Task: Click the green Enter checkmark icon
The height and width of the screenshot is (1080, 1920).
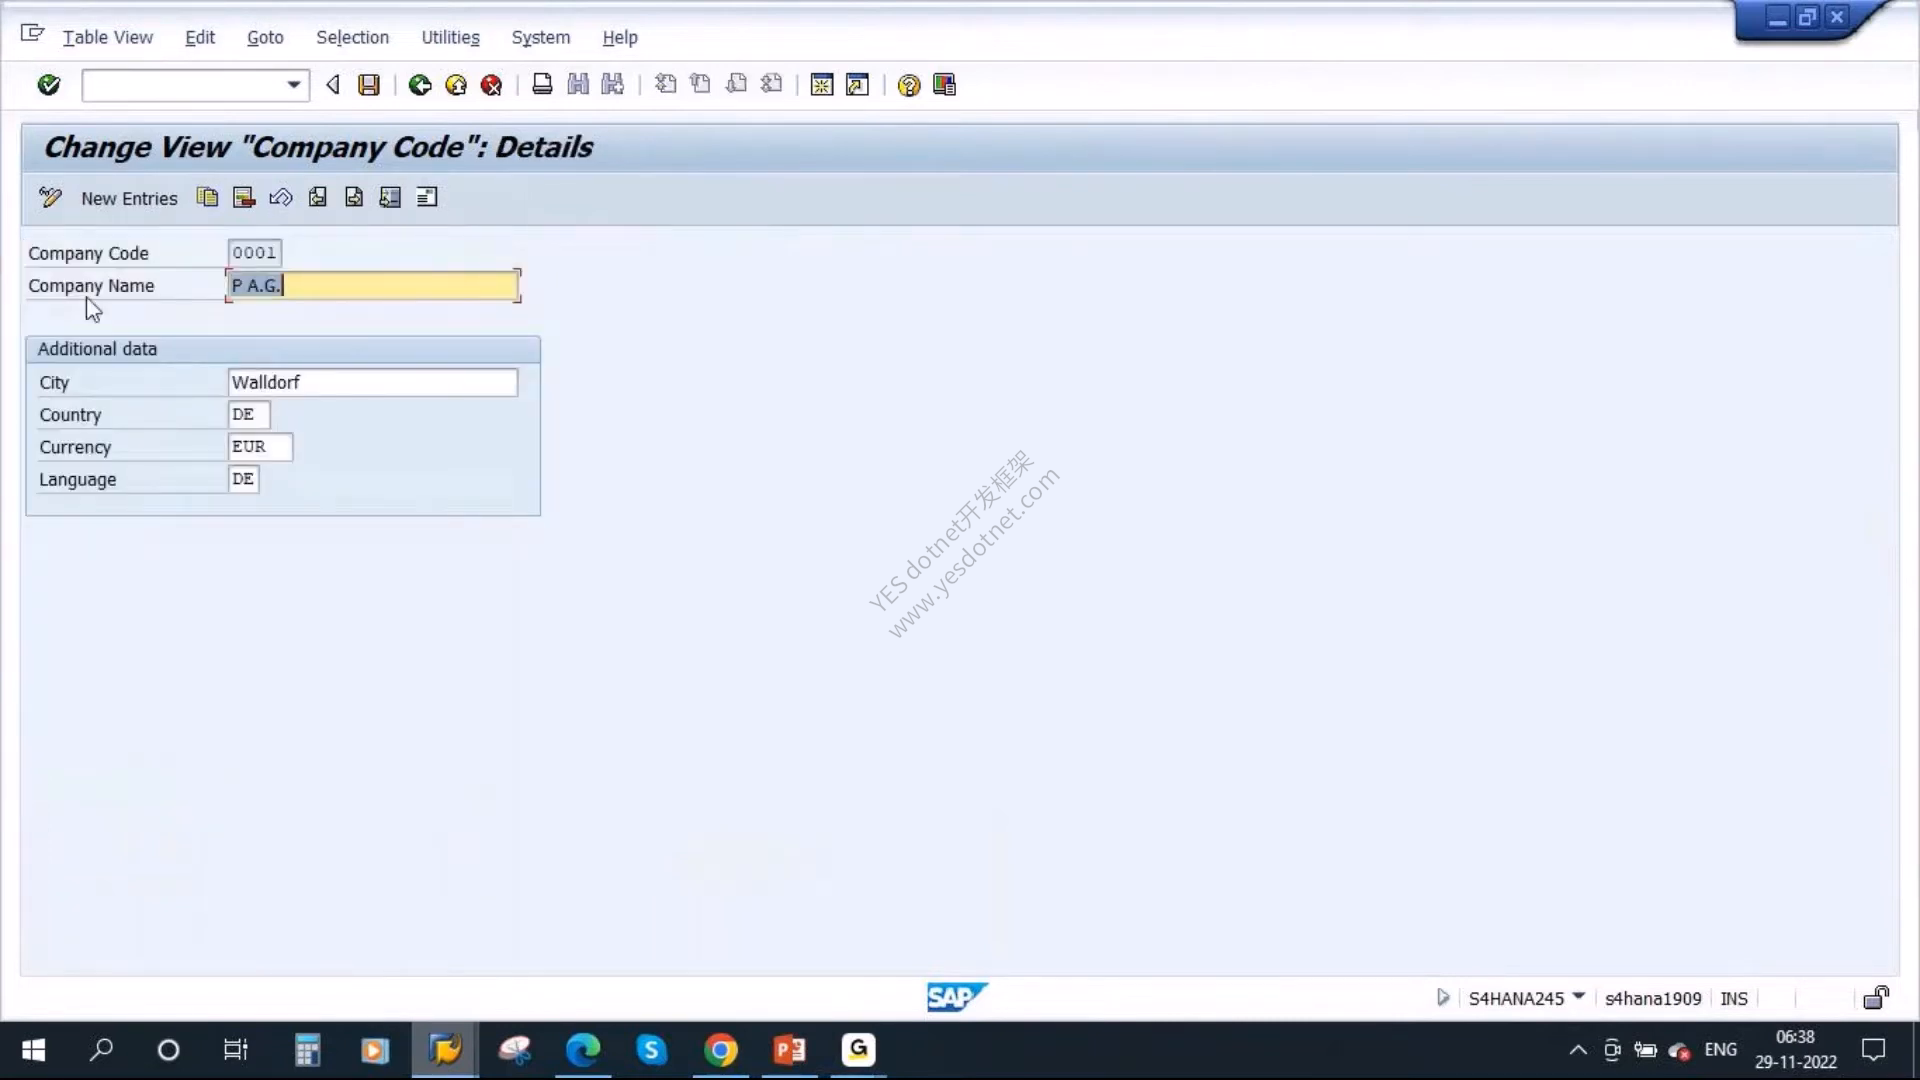Action: tap(49, 85)
